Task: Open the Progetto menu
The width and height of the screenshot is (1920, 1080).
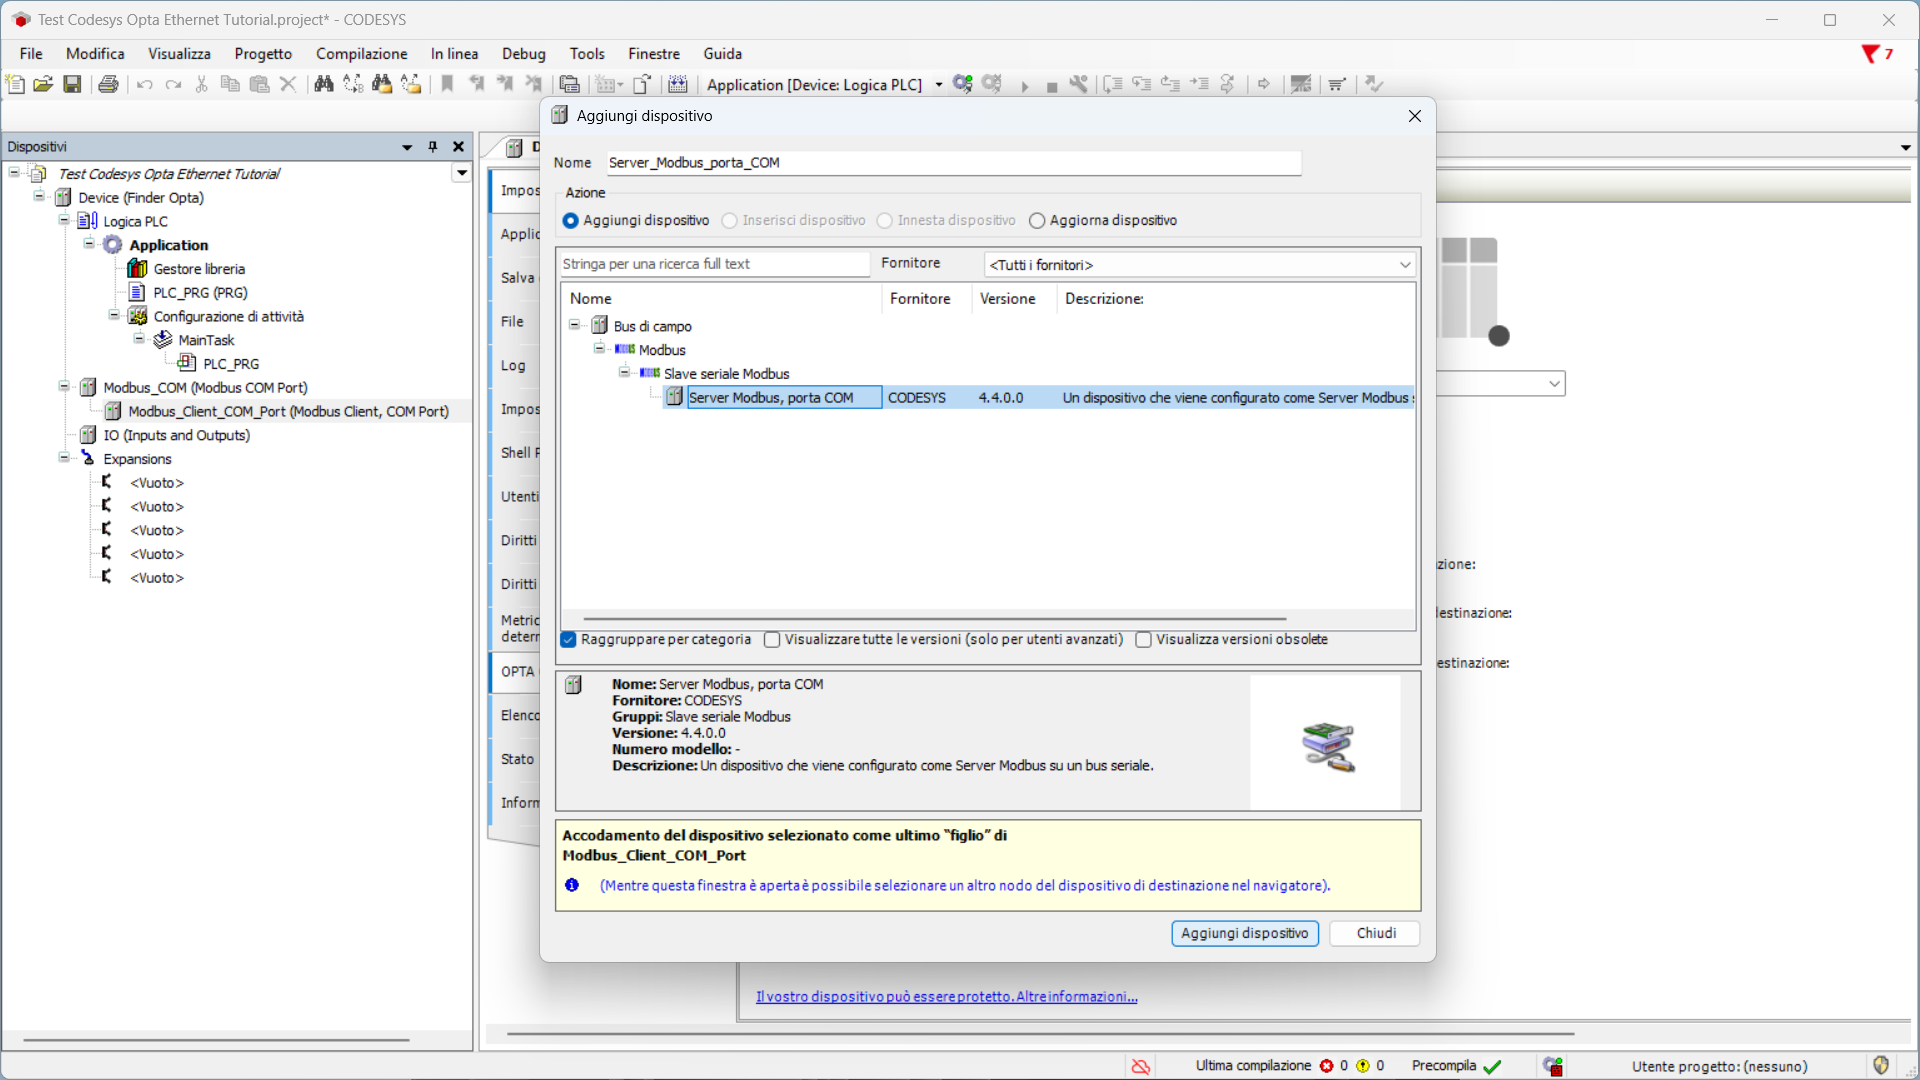Action: tap(263, 54)
